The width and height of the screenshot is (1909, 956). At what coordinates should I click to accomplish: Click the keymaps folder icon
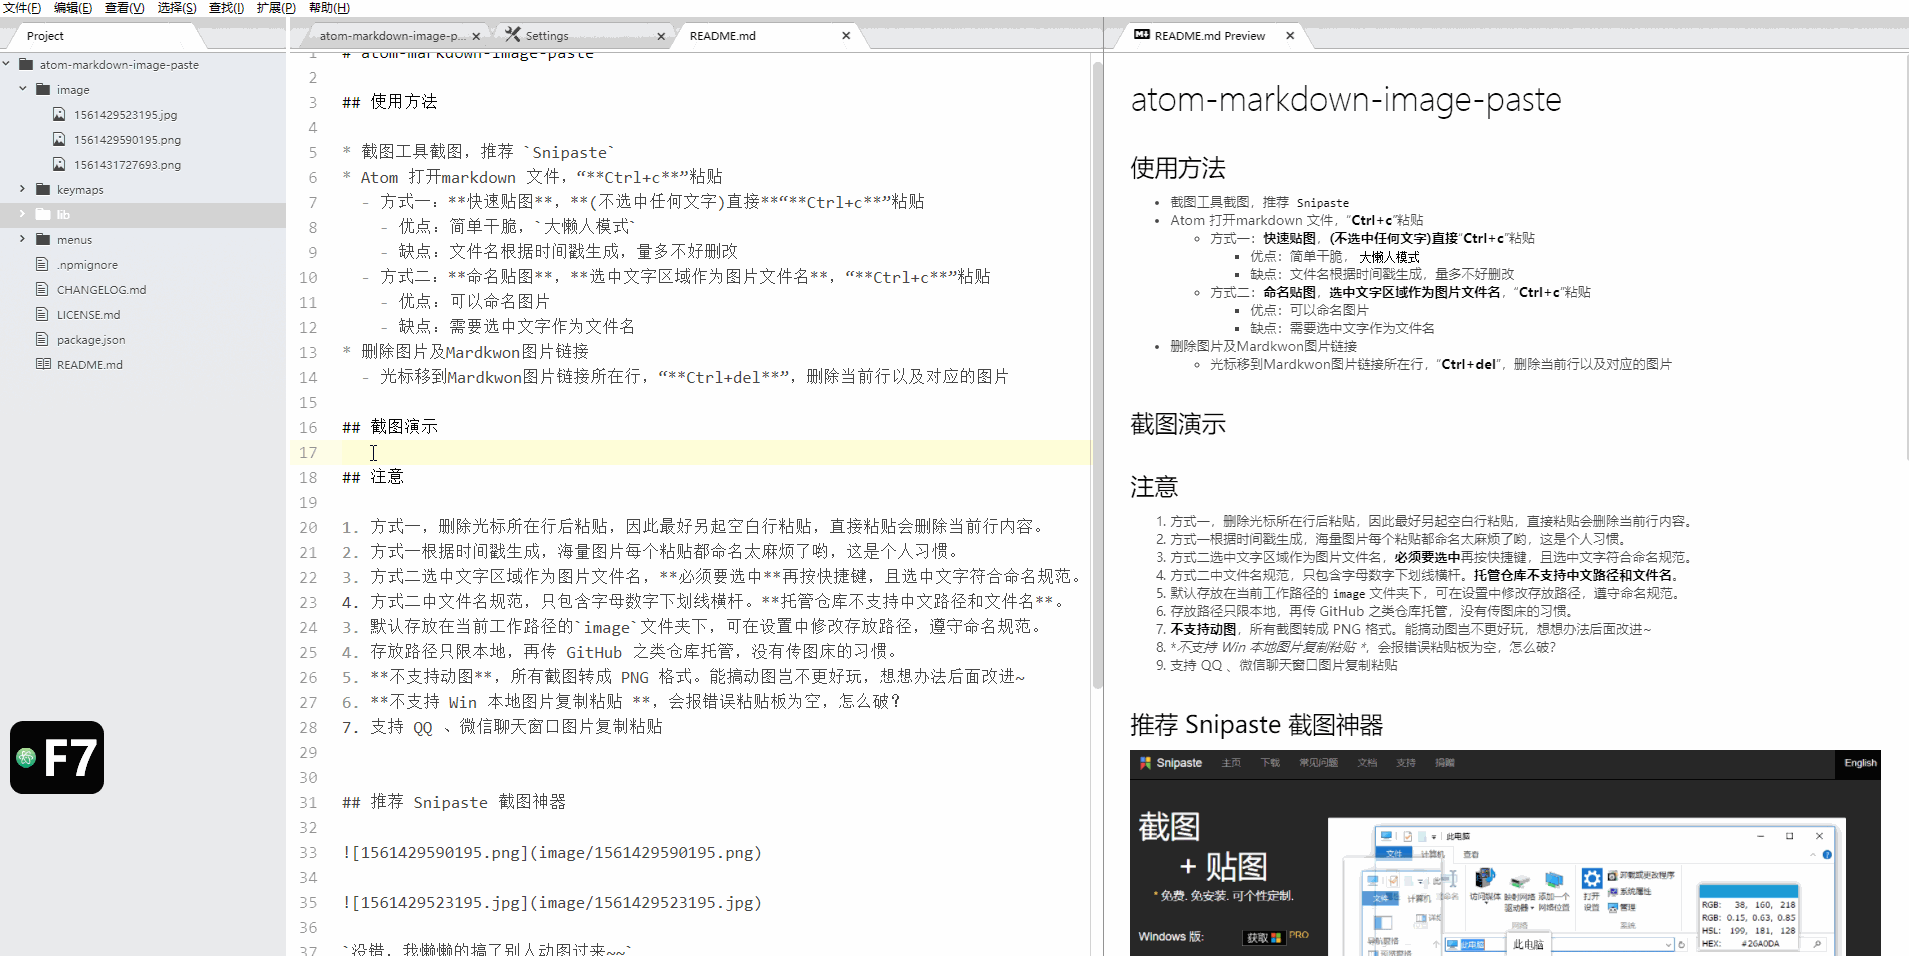pos(43,189)
